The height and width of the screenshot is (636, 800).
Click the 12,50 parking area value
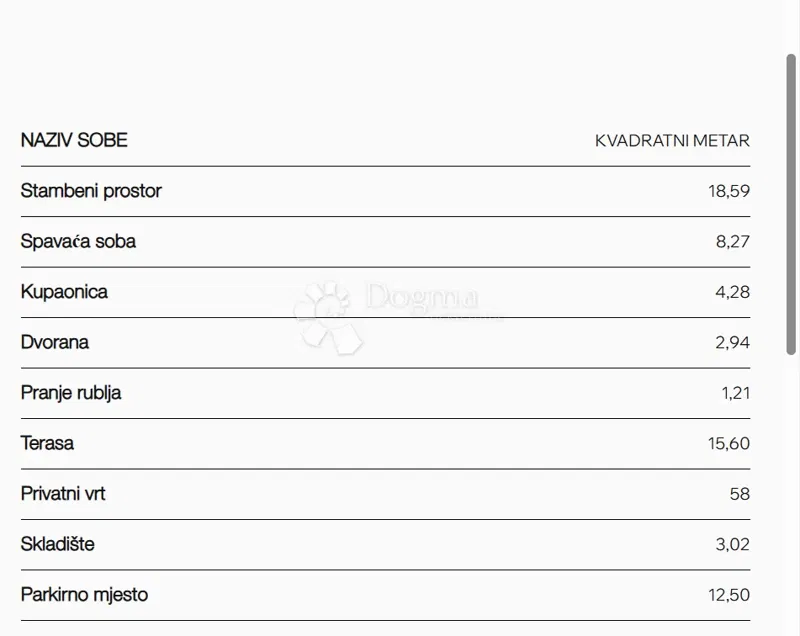point(729,595)
